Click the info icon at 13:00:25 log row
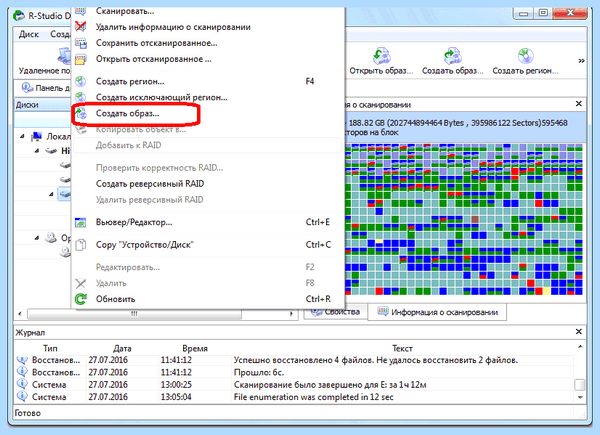 tap(22, 384)
